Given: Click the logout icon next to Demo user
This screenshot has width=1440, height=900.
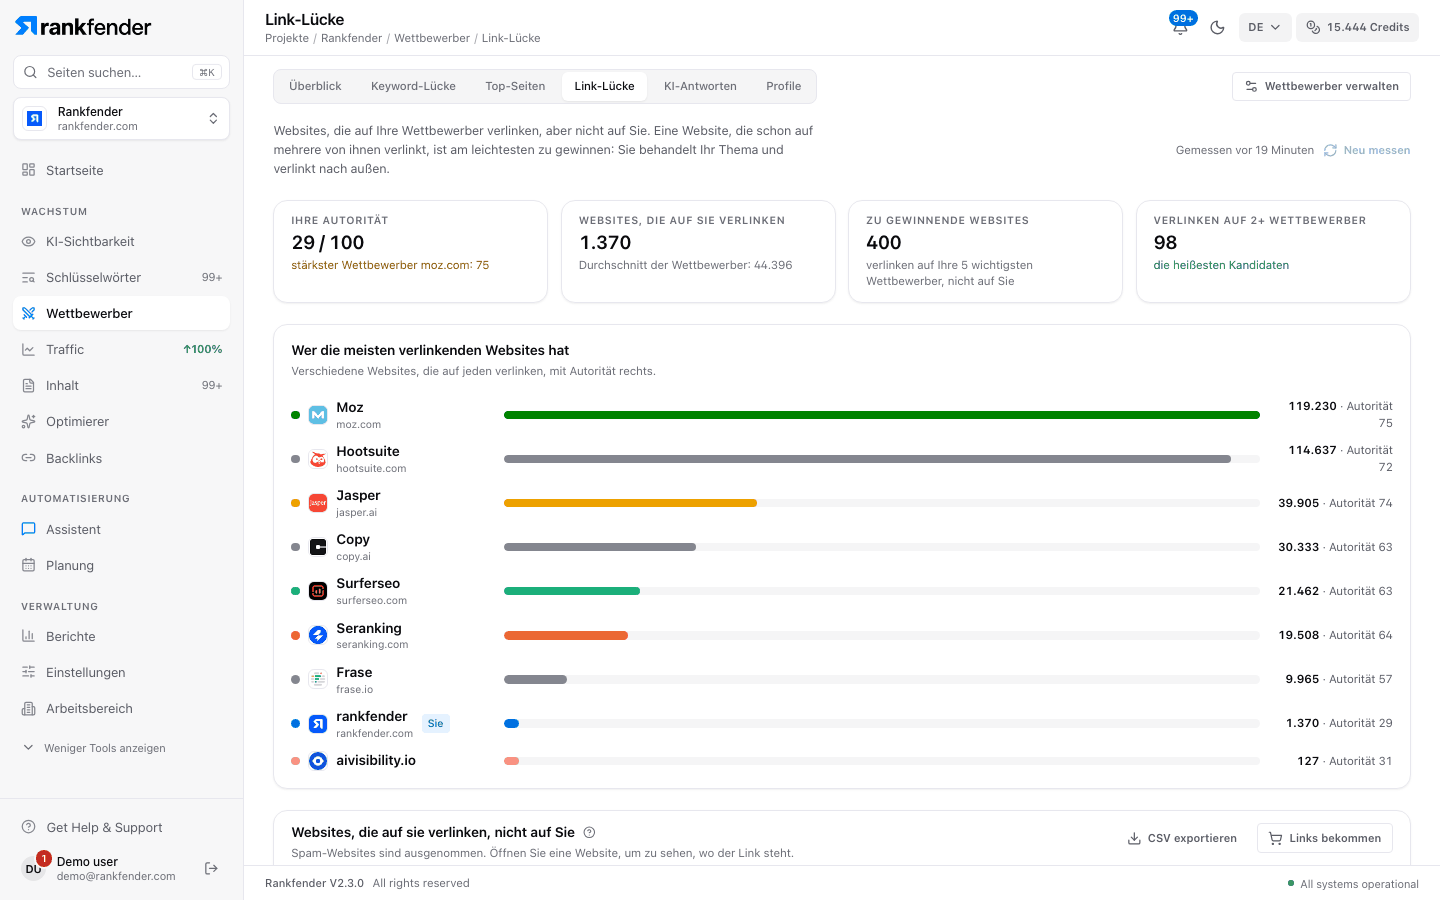Looking at the screenshot, I should tap(211, 868).
